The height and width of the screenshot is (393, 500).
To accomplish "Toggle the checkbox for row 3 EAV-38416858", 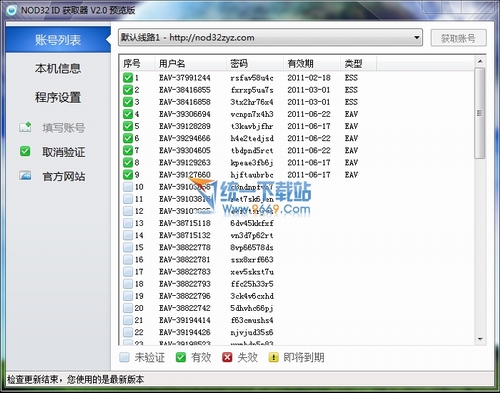I will point(128,102).
